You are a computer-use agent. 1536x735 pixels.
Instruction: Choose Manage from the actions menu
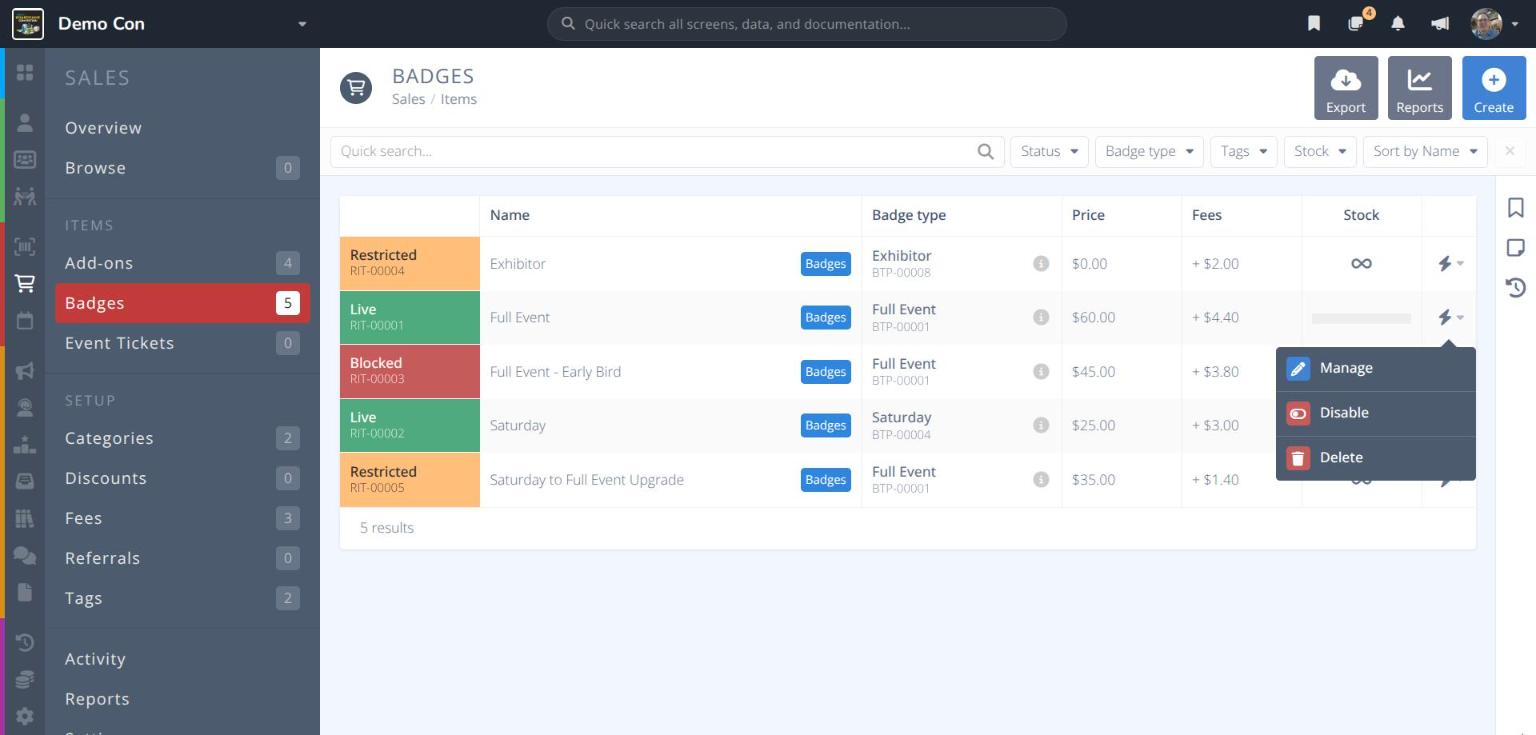click(1376, 369)
